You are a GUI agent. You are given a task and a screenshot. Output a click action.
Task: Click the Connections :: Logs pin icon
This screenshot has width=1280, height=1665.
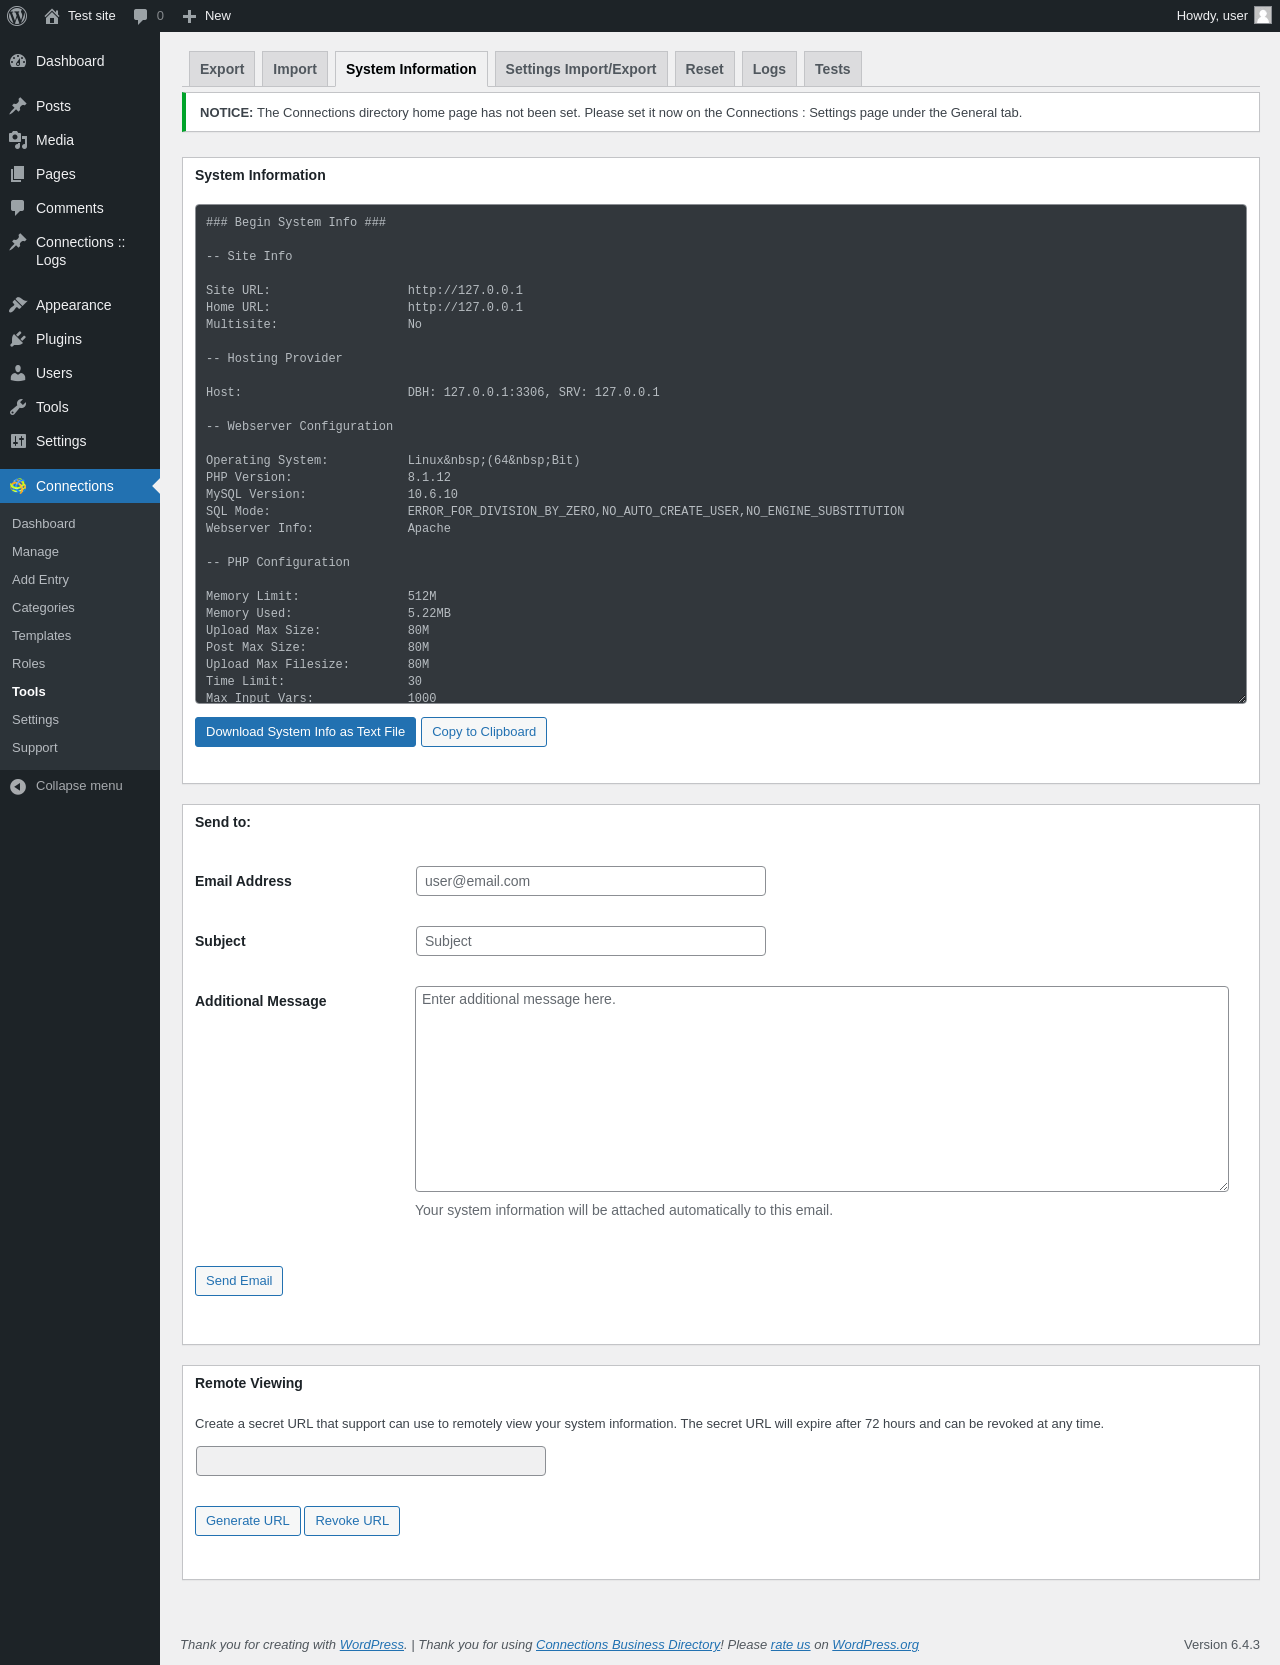pos(18,242)
